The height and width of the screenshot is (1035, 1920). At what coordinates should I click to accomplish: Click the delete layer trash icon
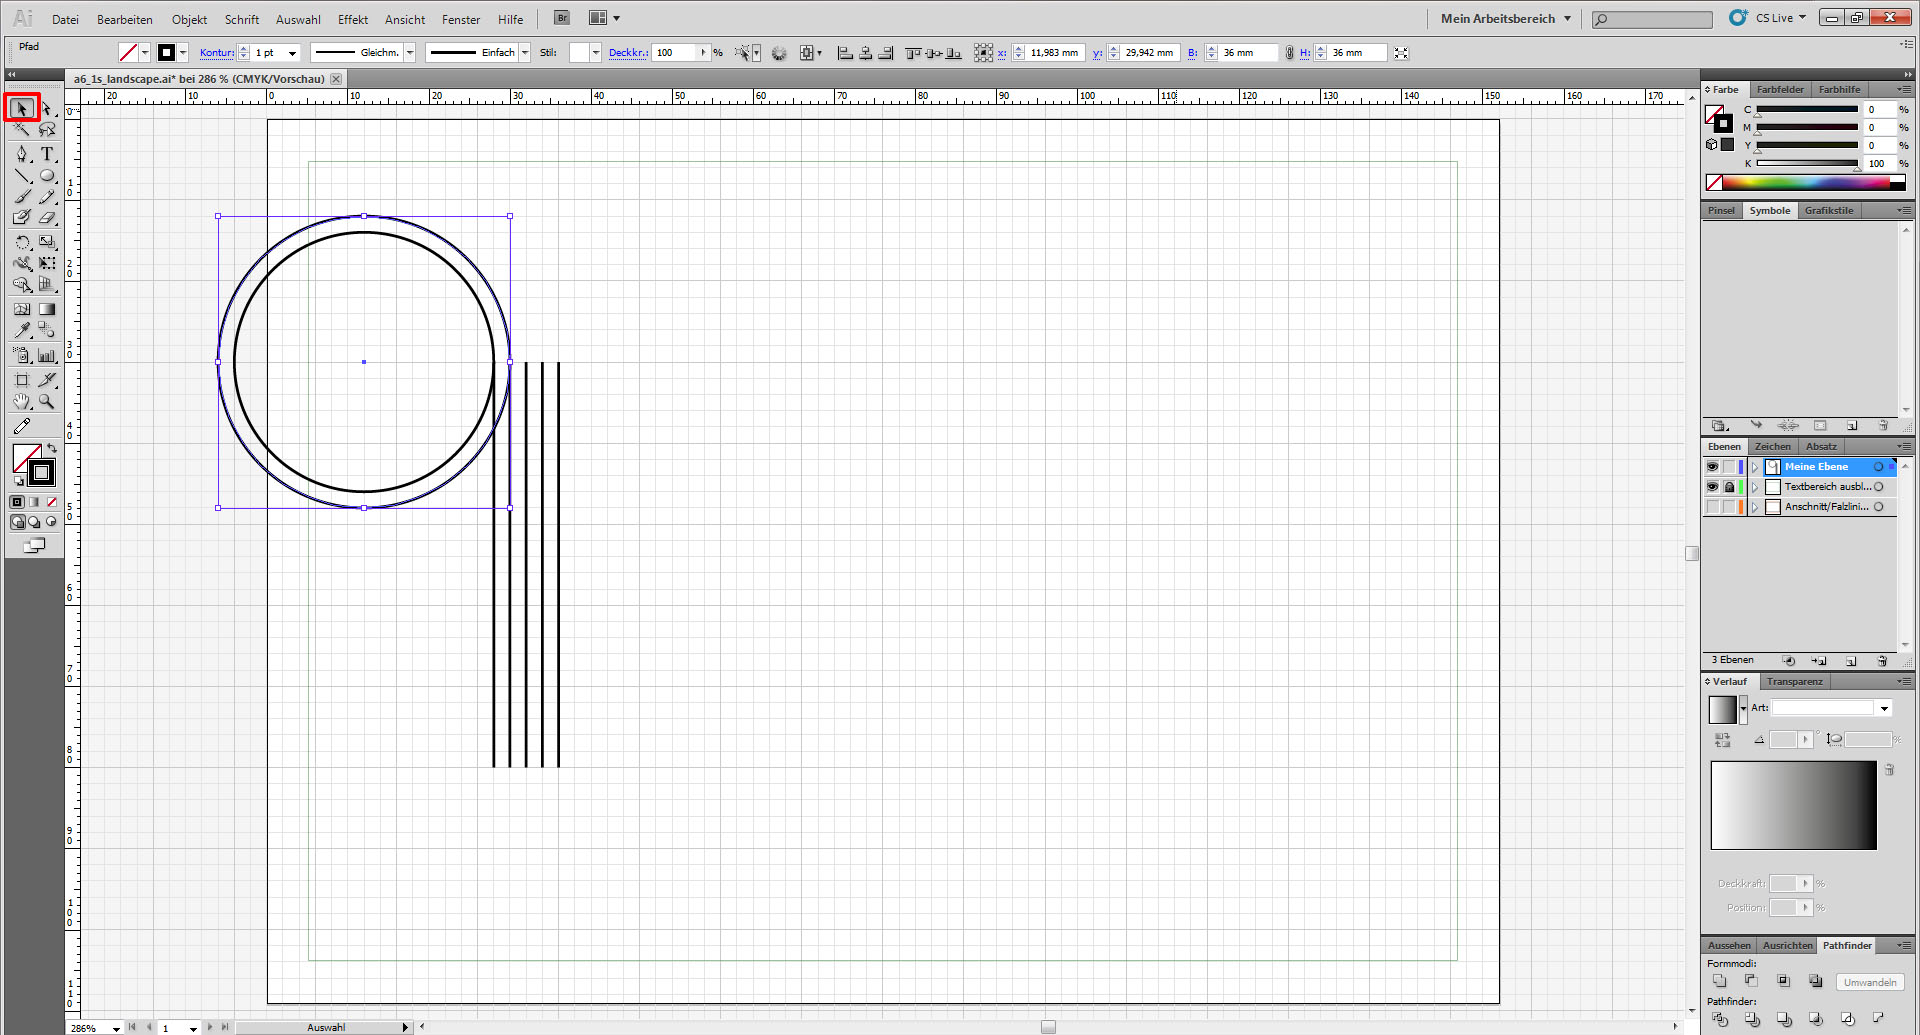tap(1882, 661)
